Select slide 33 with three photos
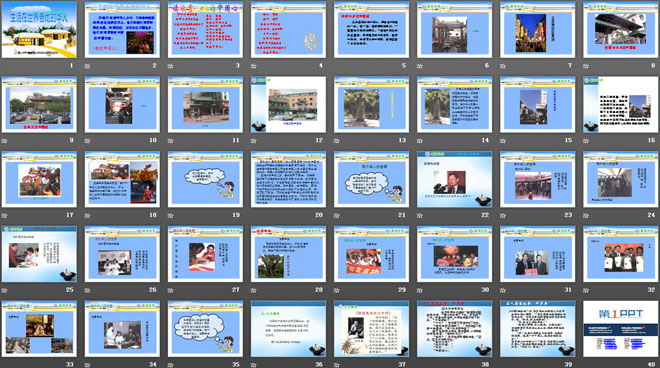The width and height of the screenshot is (660, 368). pyautogui.click(x=39, y=329)
